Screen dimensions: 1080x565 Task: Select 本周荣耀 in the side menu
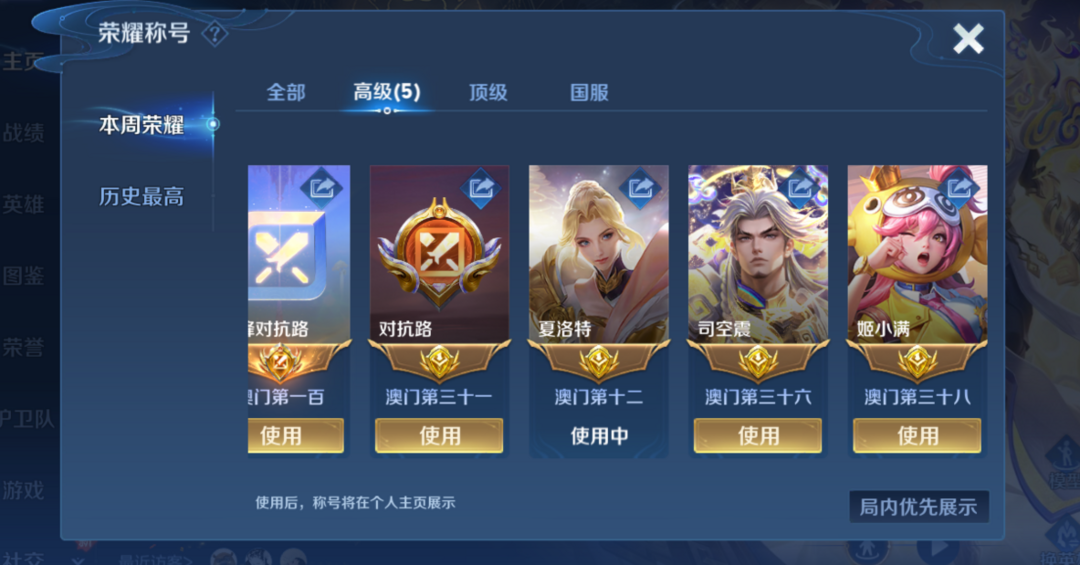(142, 125)
